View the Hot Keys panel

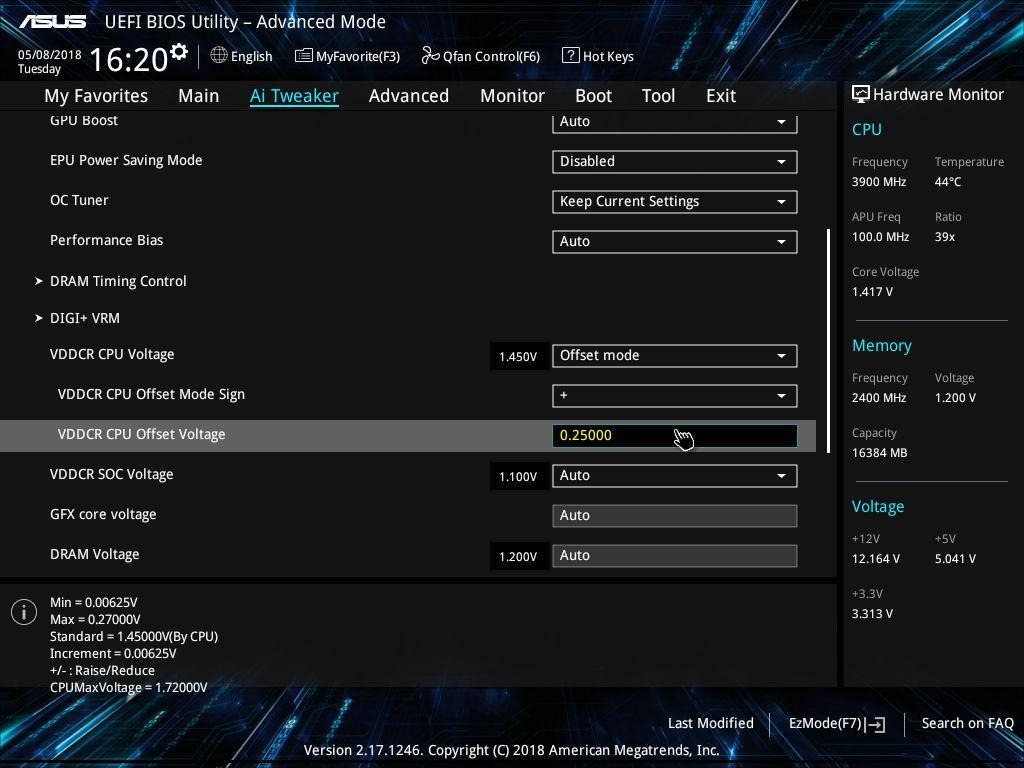click(x=598, y=56)
